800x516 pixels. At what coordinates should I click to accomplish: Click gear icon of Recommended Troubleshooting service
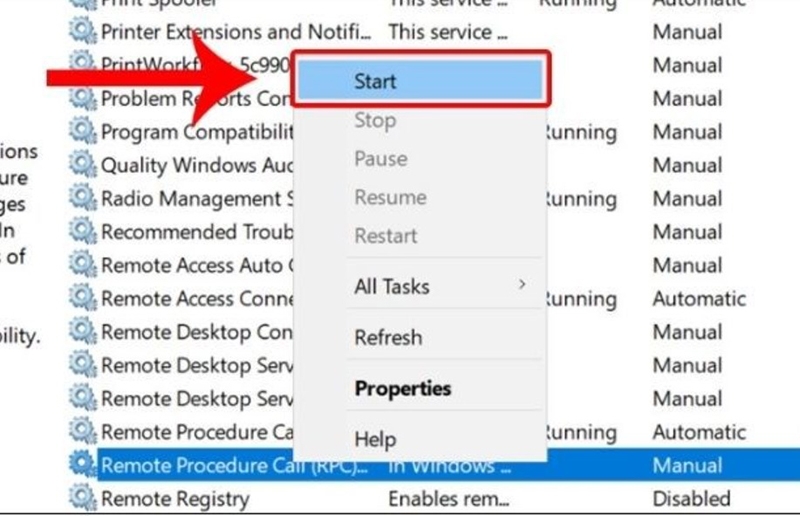coord(82,231)
